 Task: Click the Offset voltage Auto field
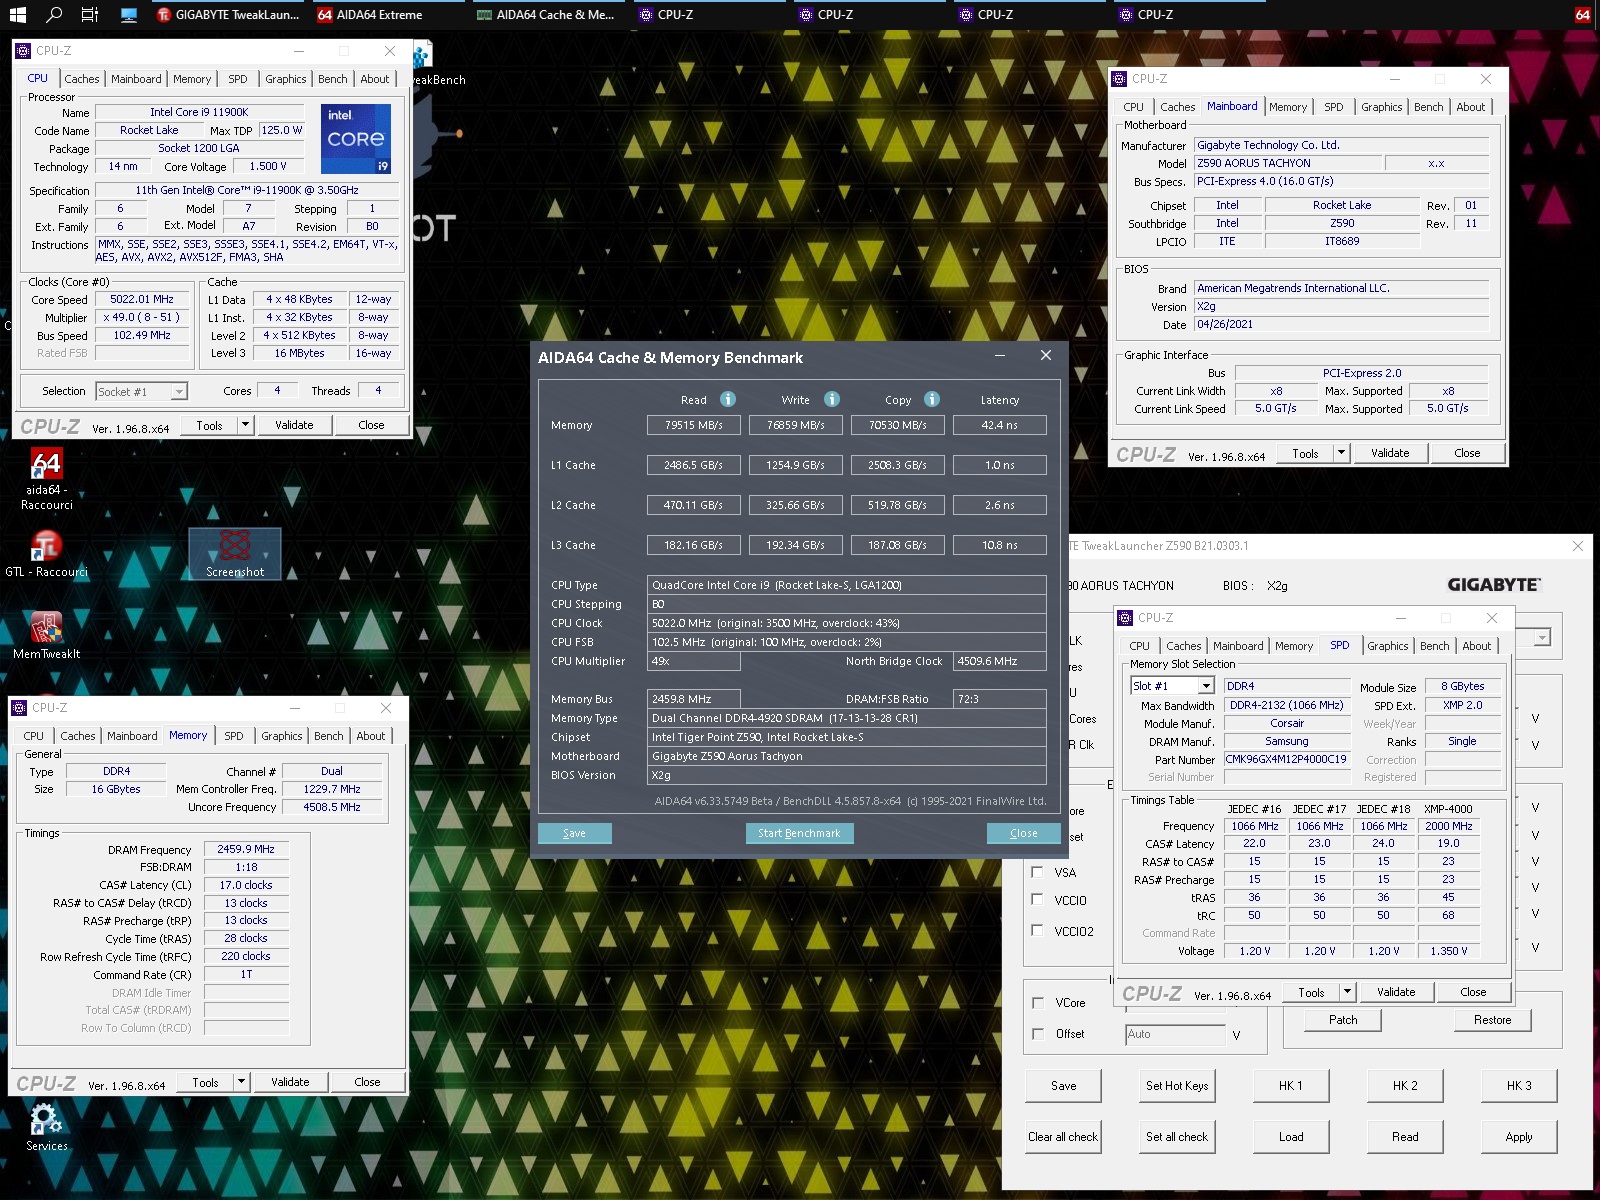coord(1175,1034)
